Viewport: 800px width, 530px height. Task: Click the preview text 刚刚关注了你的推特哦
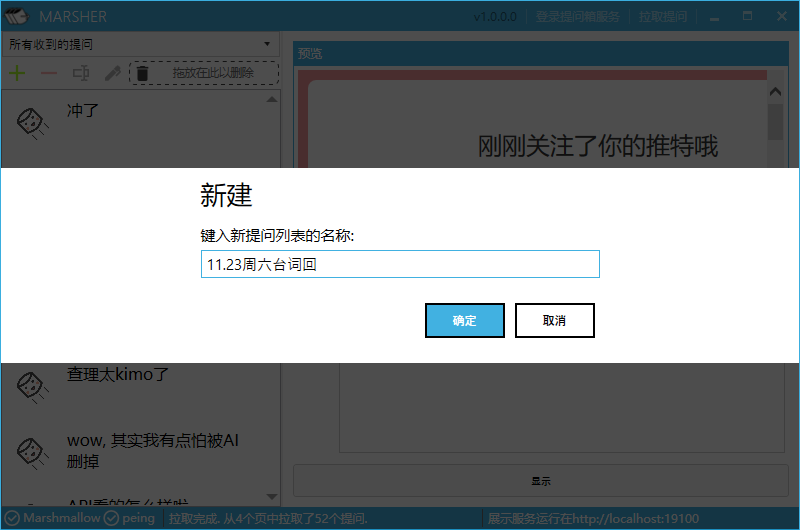[597, 146]
